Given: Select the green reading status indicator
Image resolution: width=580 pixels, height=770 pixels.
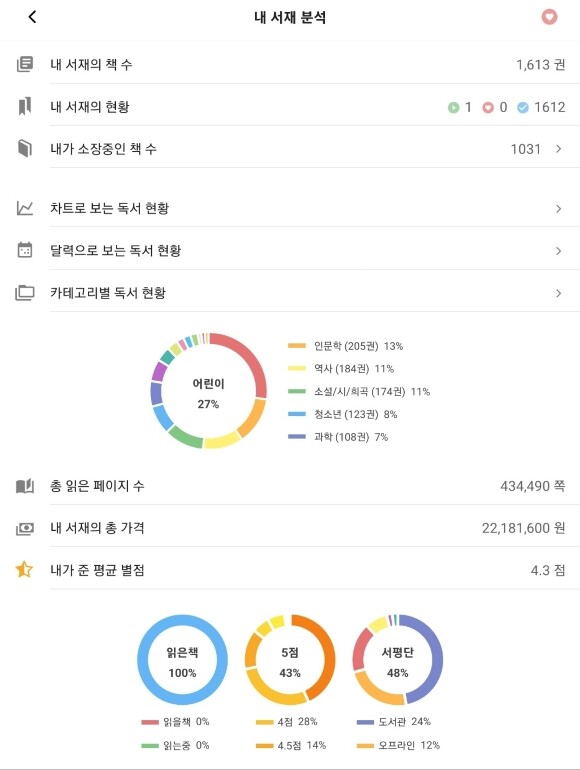Looking at the screenshot, I should [453, 107].
